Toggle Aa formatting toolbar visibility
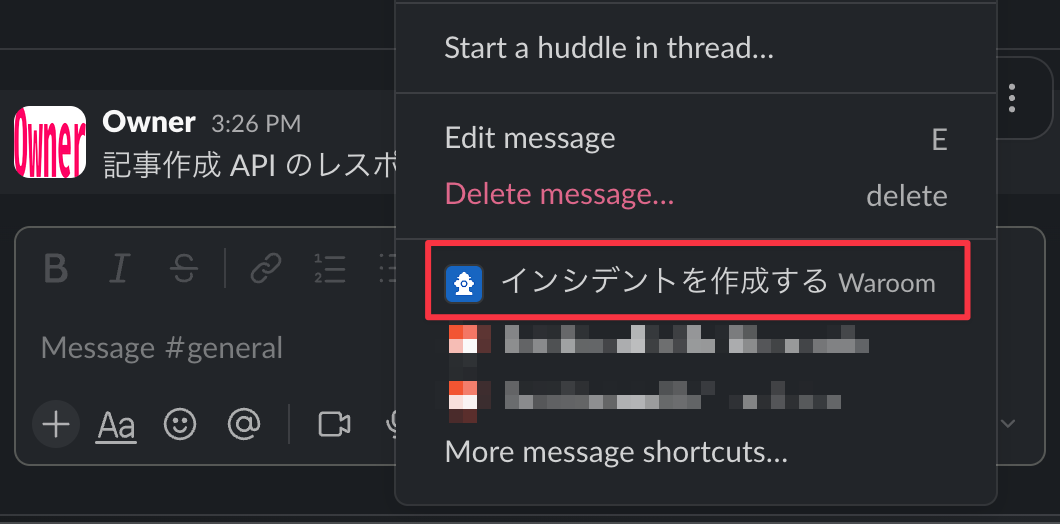This screenshot has height=524, width=1060. coord(116,426)
